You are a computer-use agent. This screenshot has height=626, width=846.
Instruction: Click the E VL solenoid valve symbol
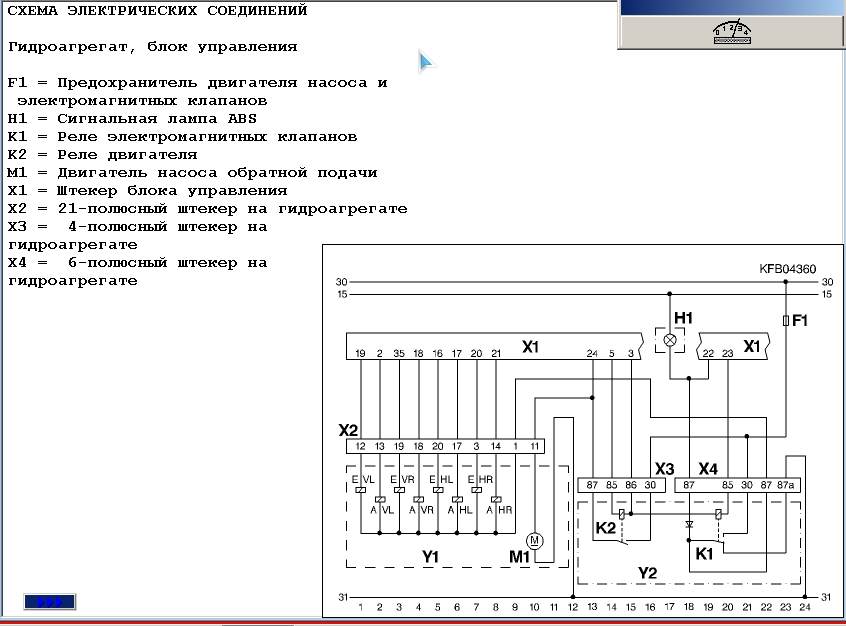coord(360,490)
